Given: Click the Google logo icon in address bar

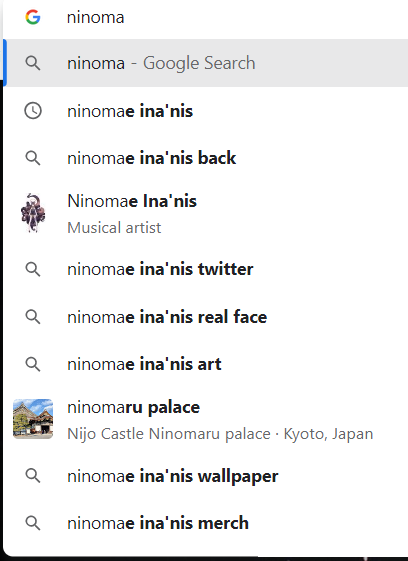Looking at the screenshot, I should (x=33, y=17).
